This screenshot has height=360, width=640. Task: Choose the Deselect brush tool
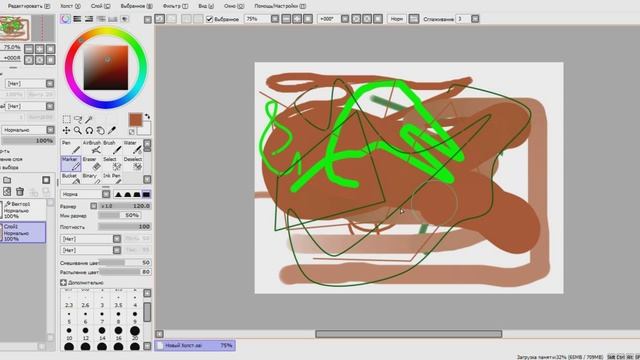pyautogui.click(x=132, y=164)
